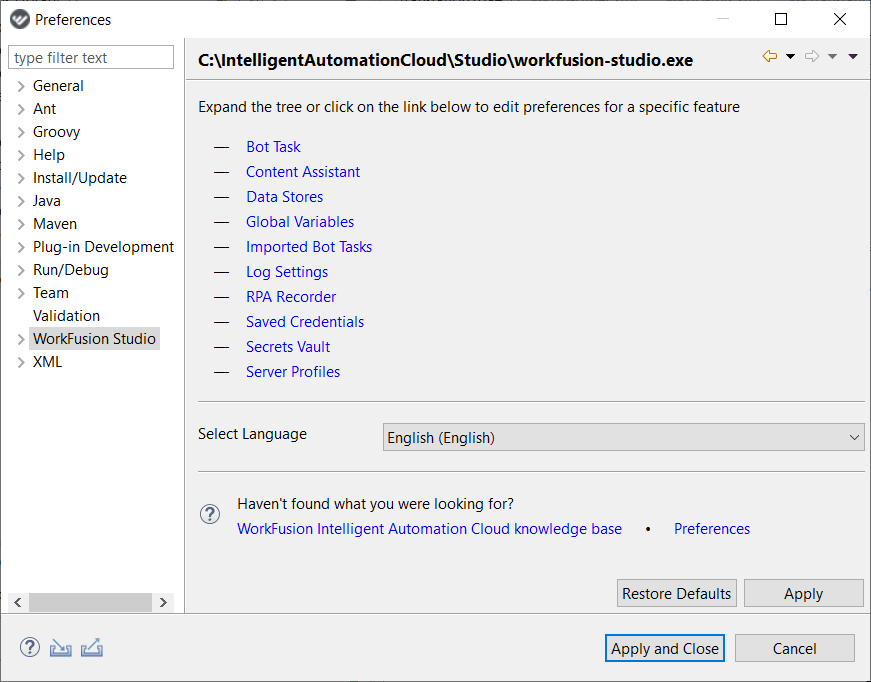Expand the Help tree node
Viewport: 871px width, 682px height.
tap(21, 155)
